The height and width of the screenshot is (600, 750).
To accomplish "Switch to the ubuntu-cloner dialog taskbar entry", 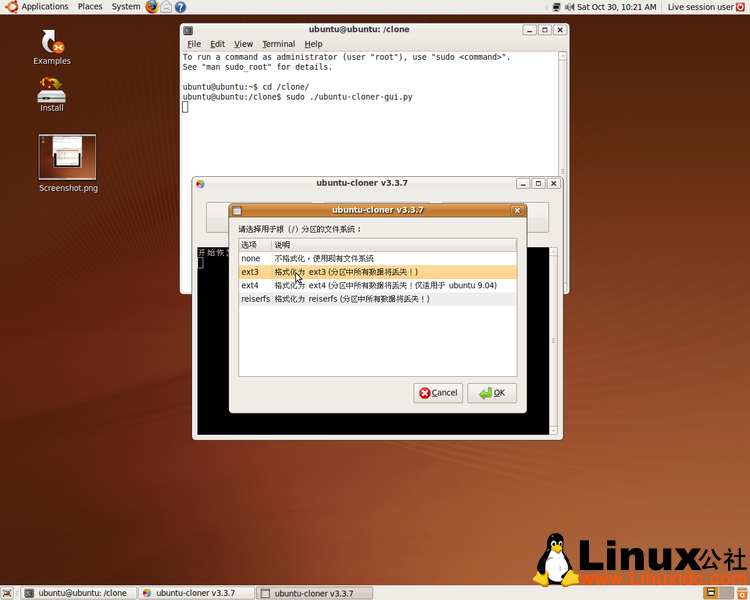I will tap(314, 593).
